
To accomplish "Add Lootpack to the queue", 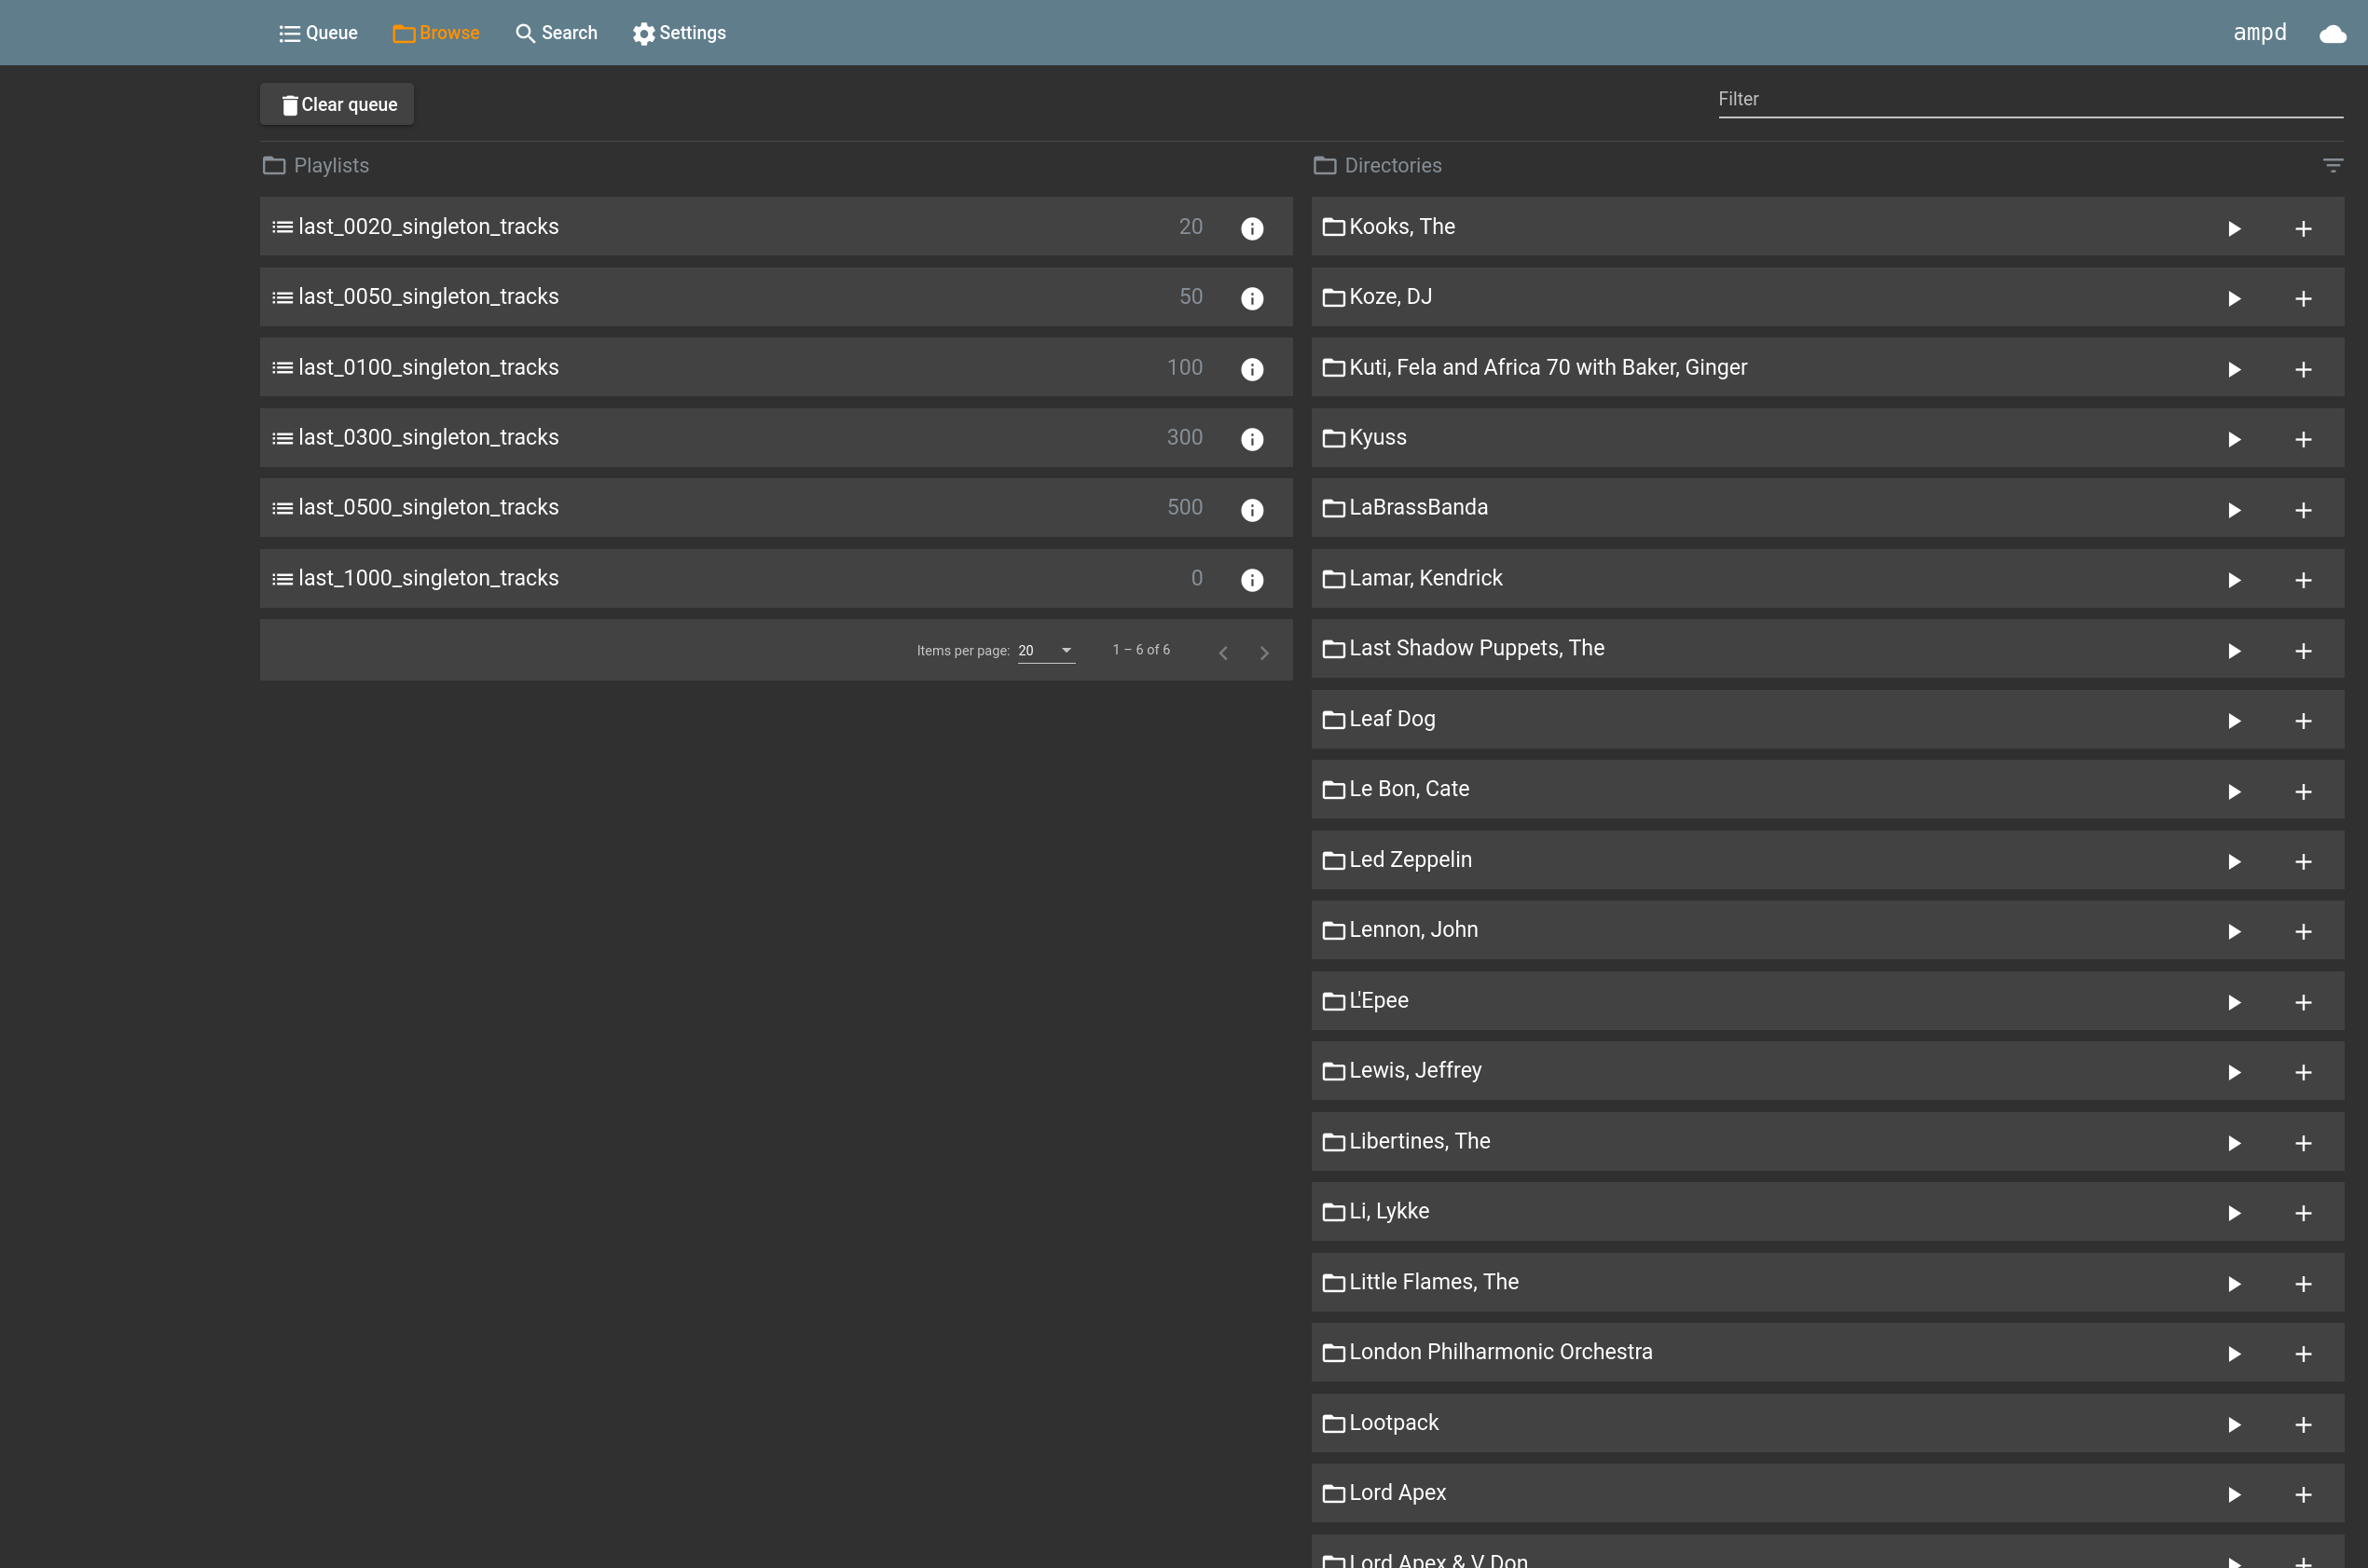I will click(x=2303, y=1425).
